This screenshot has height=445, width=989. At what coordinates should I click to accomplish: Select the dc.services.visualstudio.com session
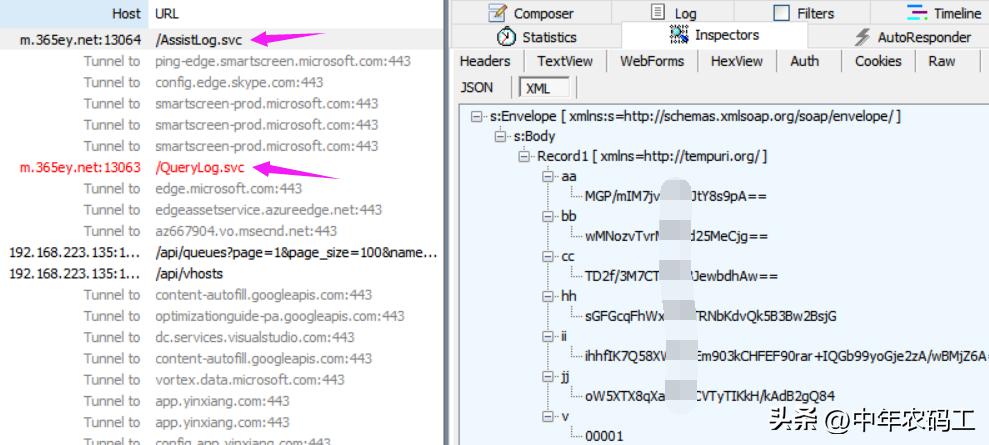coord(221,338)
